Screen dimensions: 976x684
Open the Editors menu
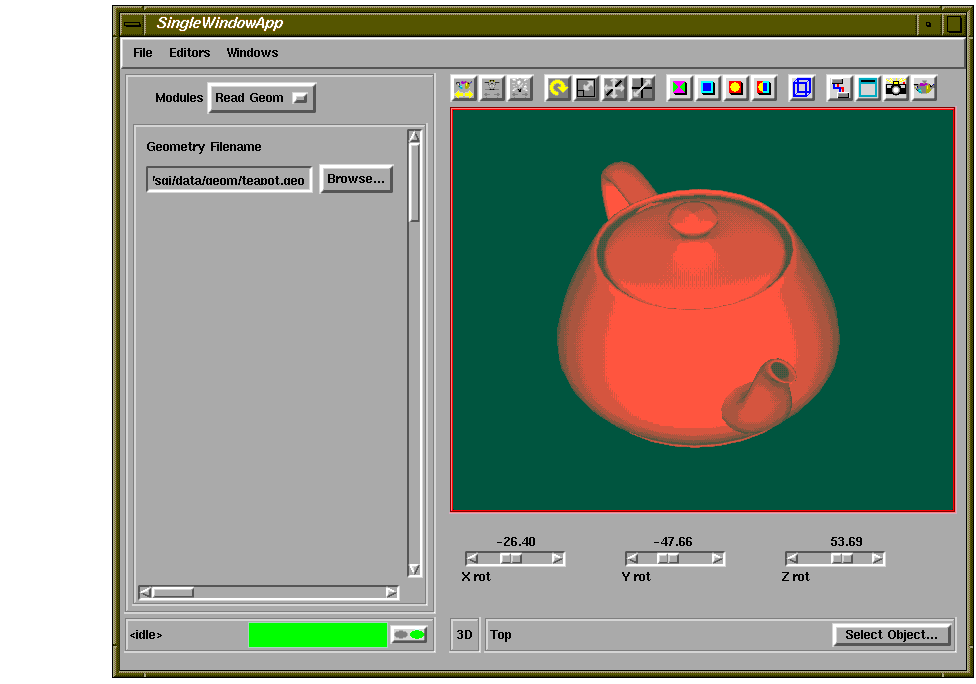coord(190,53)
